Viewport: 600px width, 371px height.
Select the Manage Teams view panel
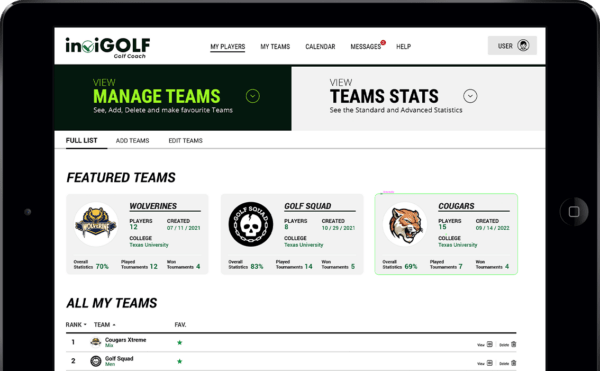[x=173, y=98]
